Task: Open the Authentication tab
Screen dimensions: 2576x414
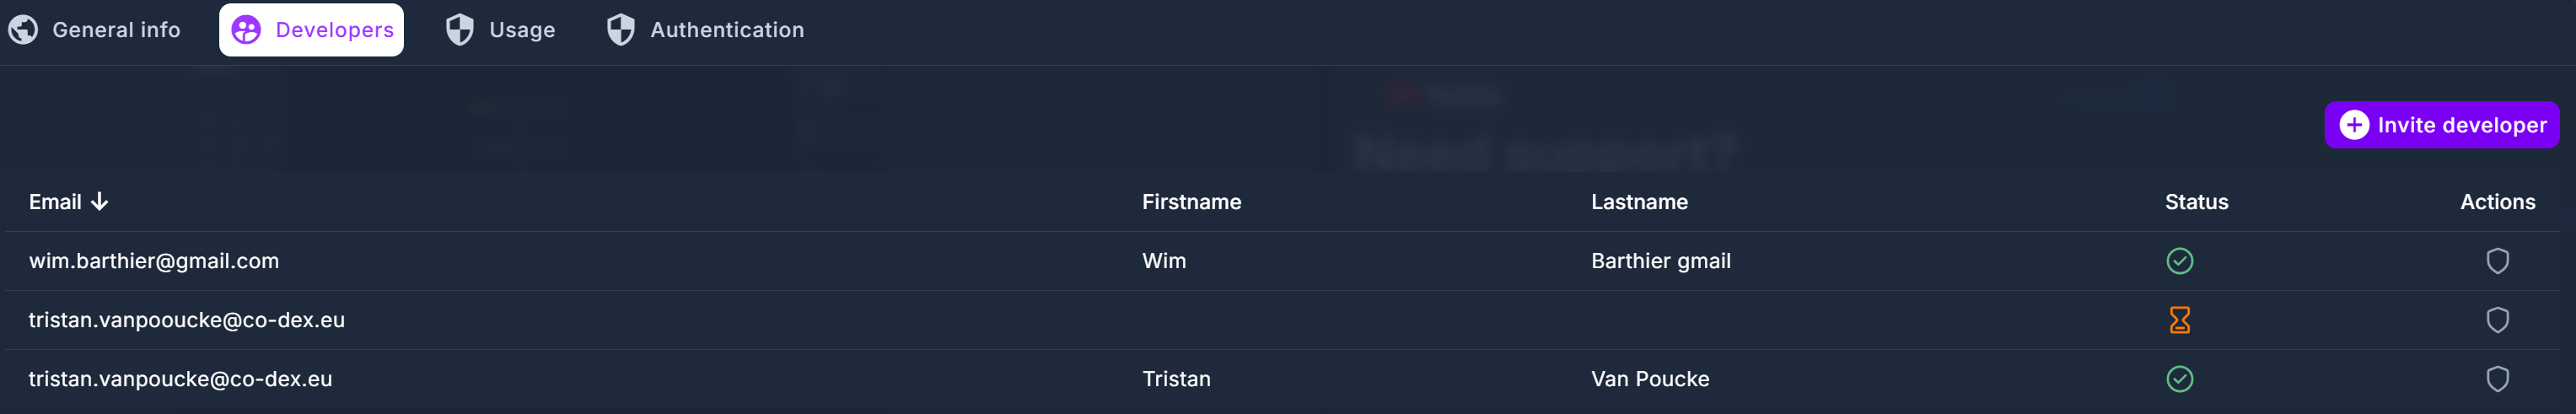Action: pyautogui.click(x=726, y=30)
